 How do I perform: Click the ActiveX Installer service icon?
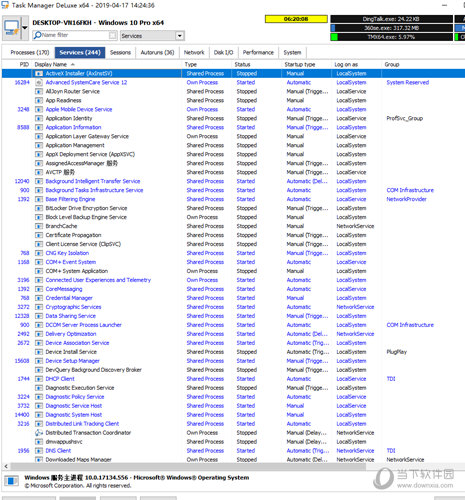click(x=39, y=73)
